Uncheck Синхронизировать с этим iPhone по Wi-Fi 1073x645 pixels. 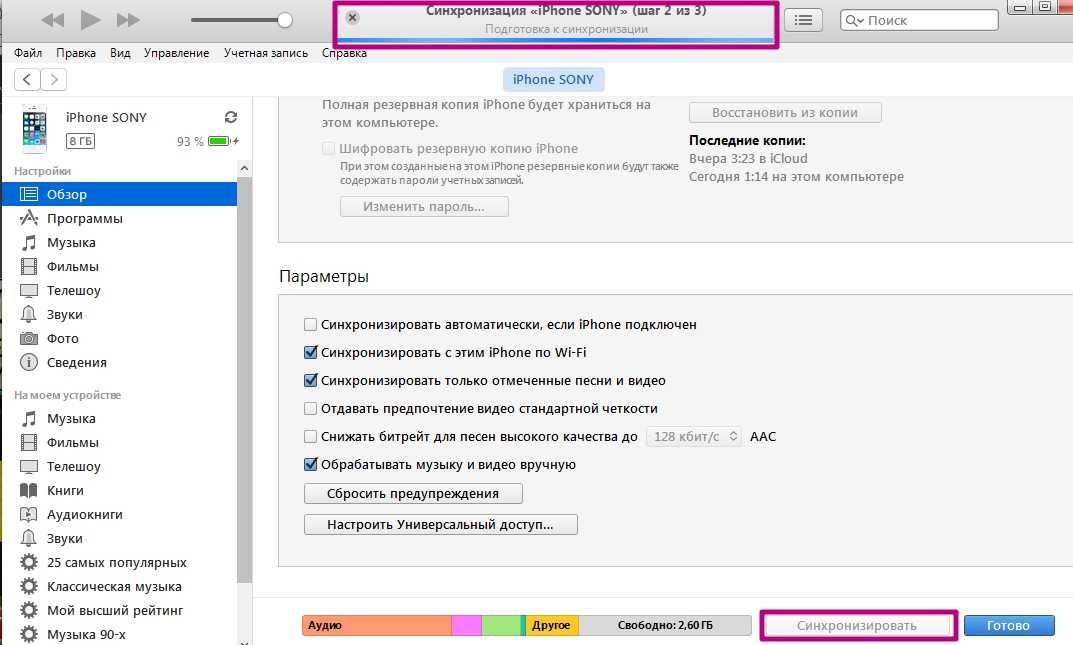click(311, 352)
